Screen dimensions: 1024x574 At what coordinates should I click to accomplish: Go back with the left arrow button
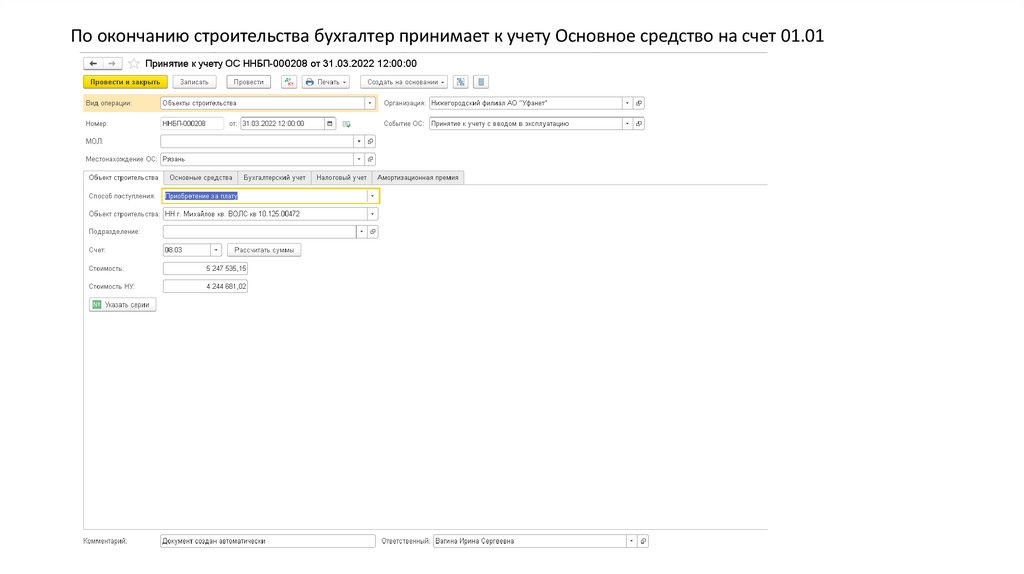click(93, 63)
